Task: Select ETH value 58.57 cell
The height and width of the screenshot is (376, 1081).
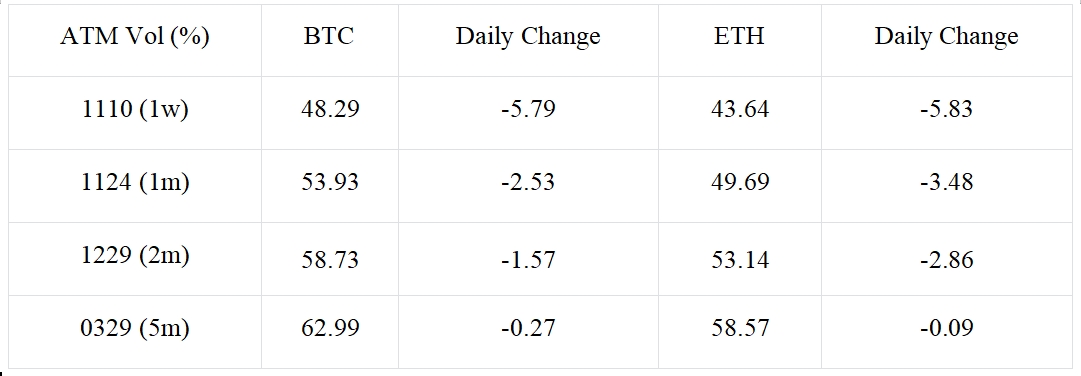Action: (739, 333)
